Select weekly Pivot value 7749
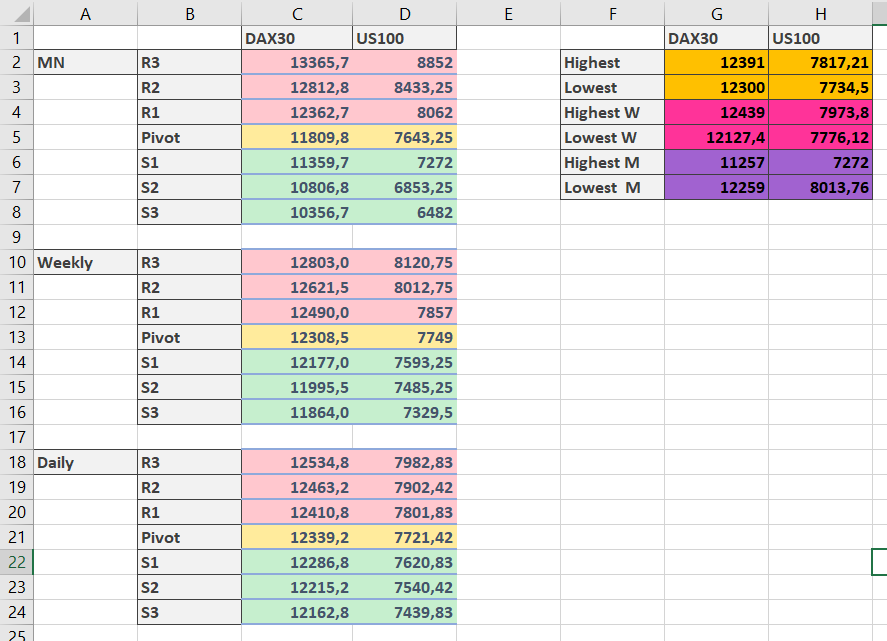The image size is (887, 641). click(404, 337)
